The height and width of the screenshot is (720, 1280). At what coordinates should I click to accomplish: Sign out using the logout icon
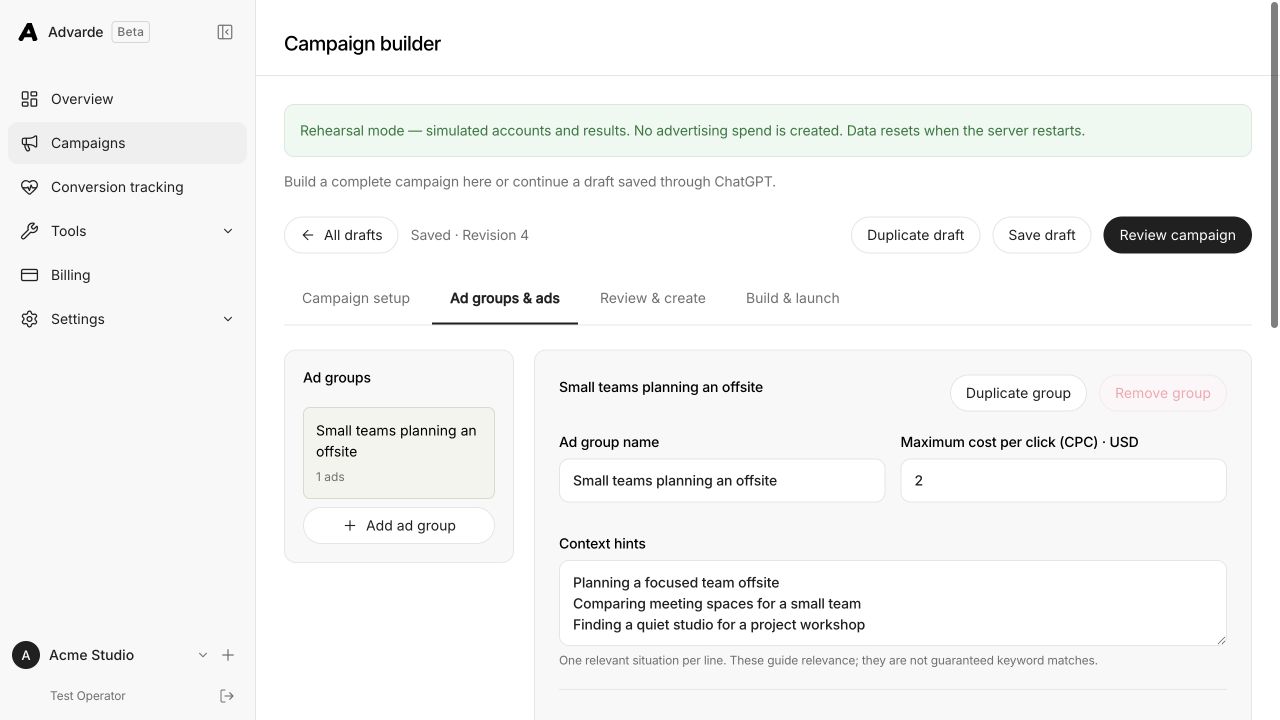(227, 696)
